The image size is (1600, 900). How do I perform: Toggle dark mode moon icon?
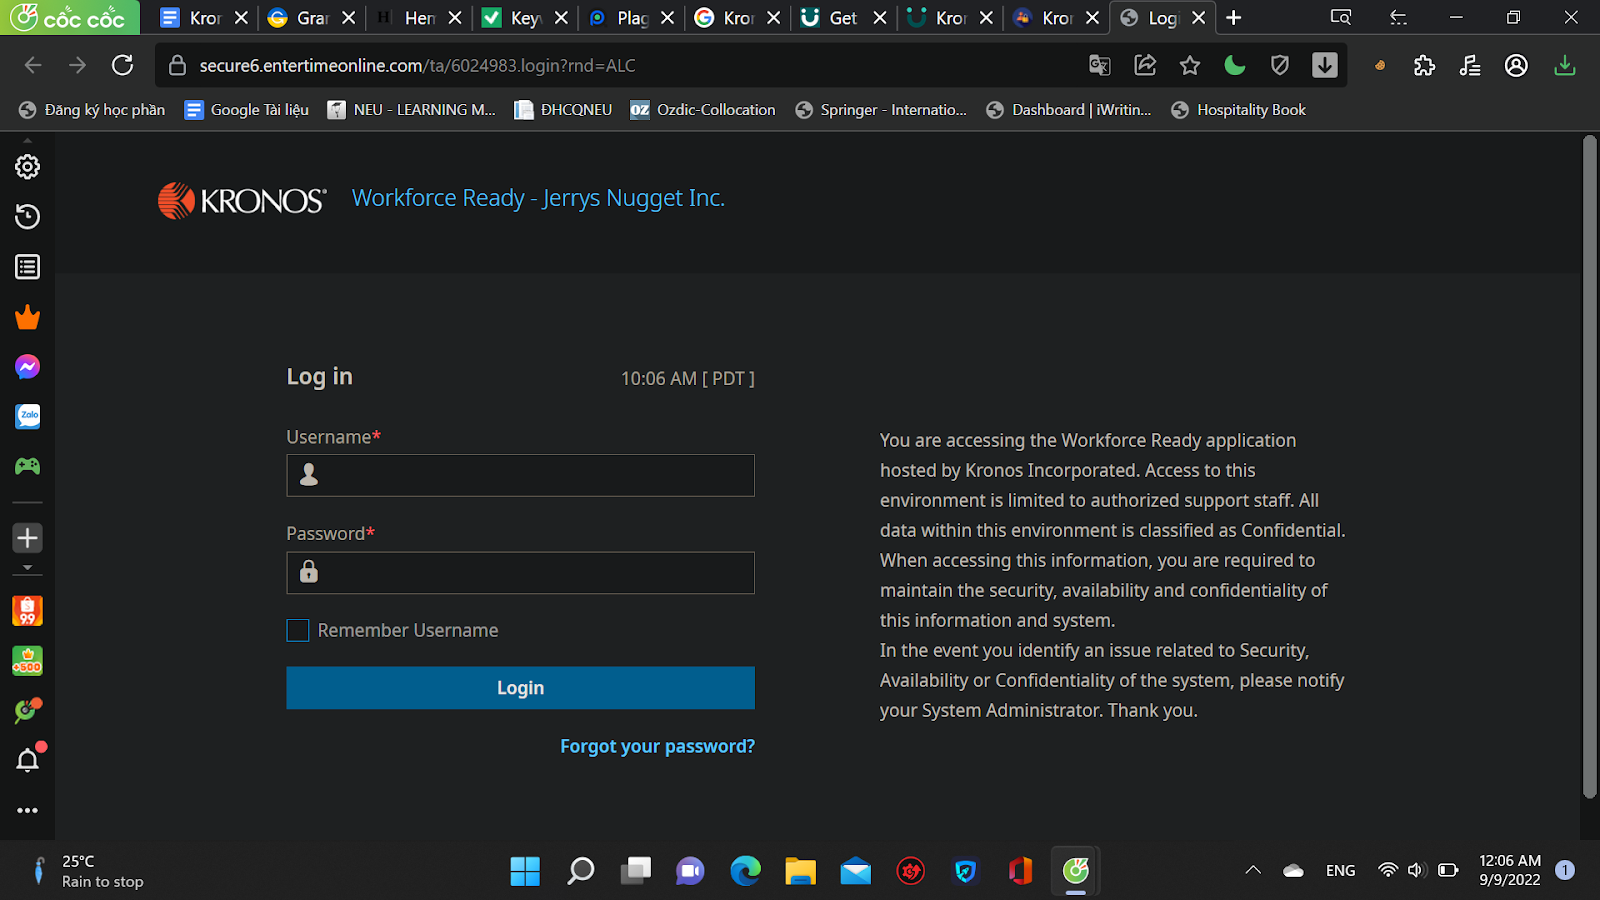point(1235,65)
